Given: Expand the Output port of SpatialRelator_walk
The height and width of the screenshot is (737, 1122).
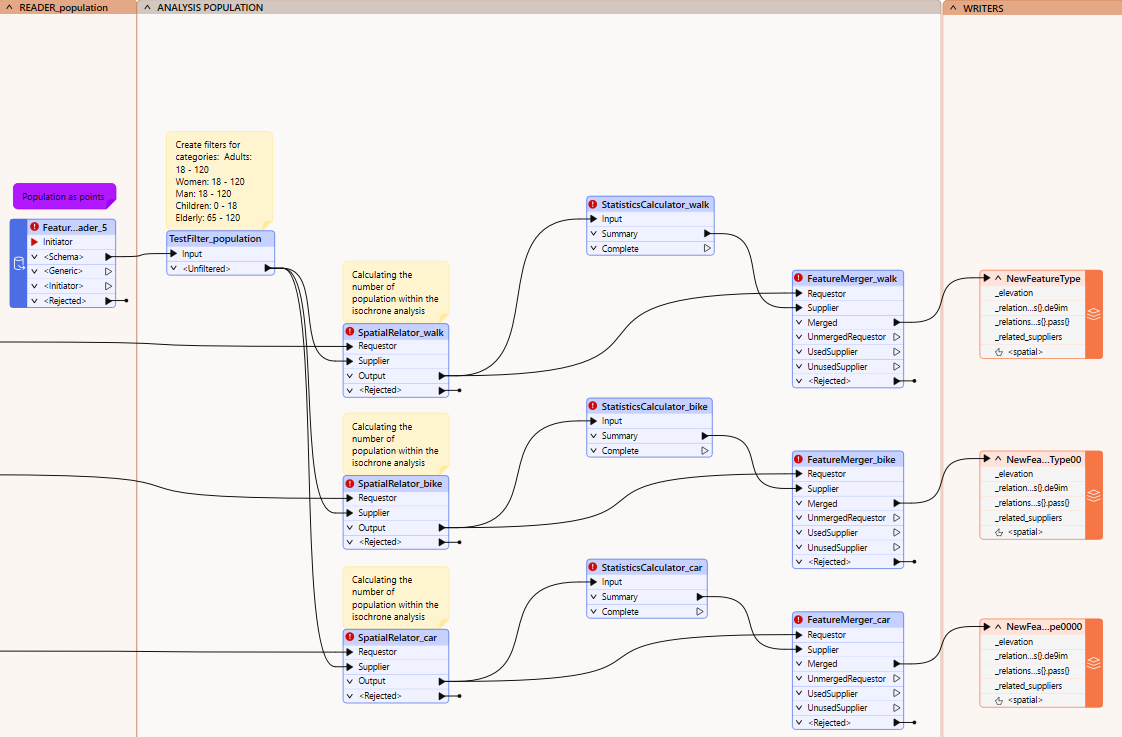Looking at the screenshot, I should pyautogui.click(x=350, y=376).
